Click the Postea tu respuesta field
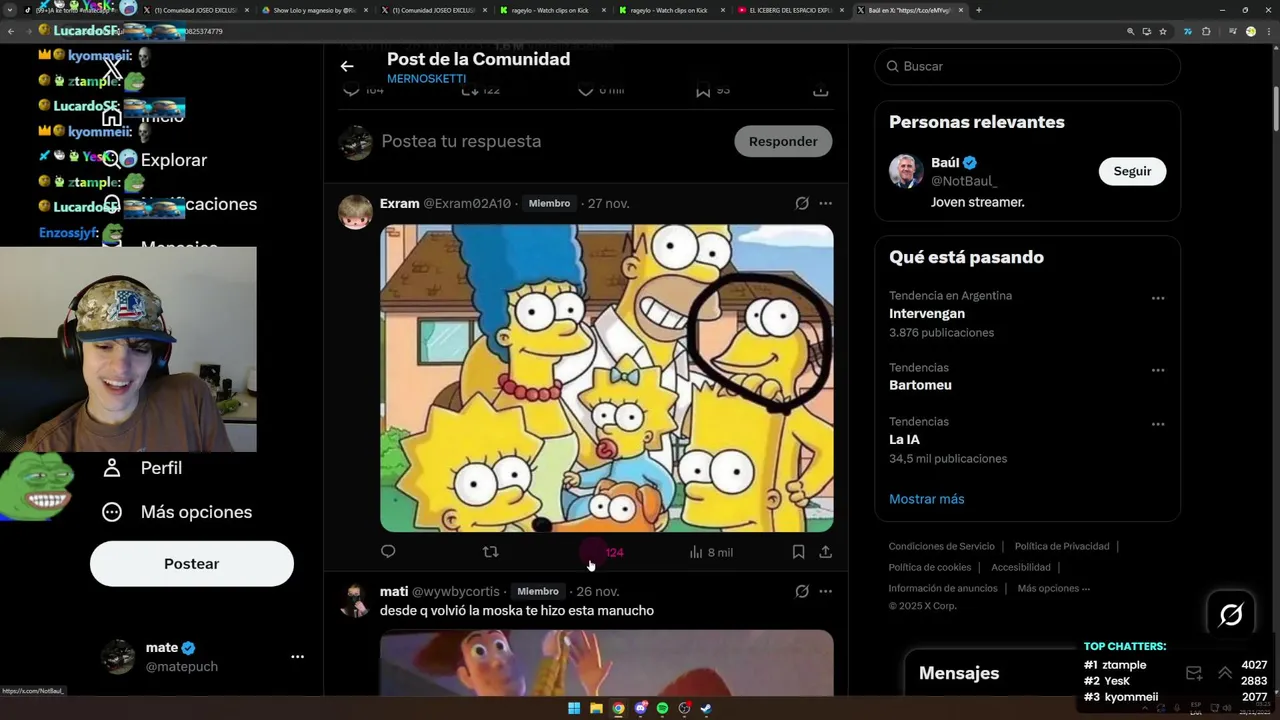 [x=550, y=141]
